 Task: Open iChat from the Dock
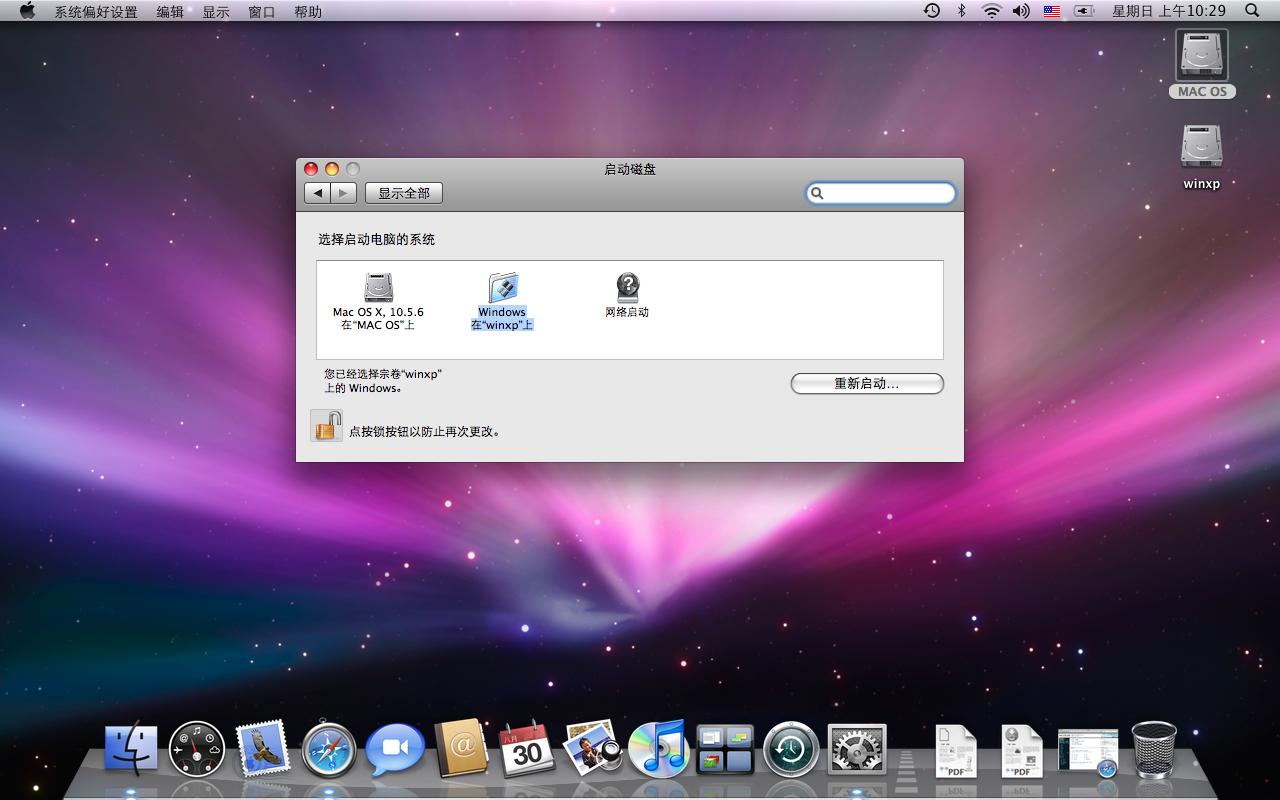(x=395, y=750)
